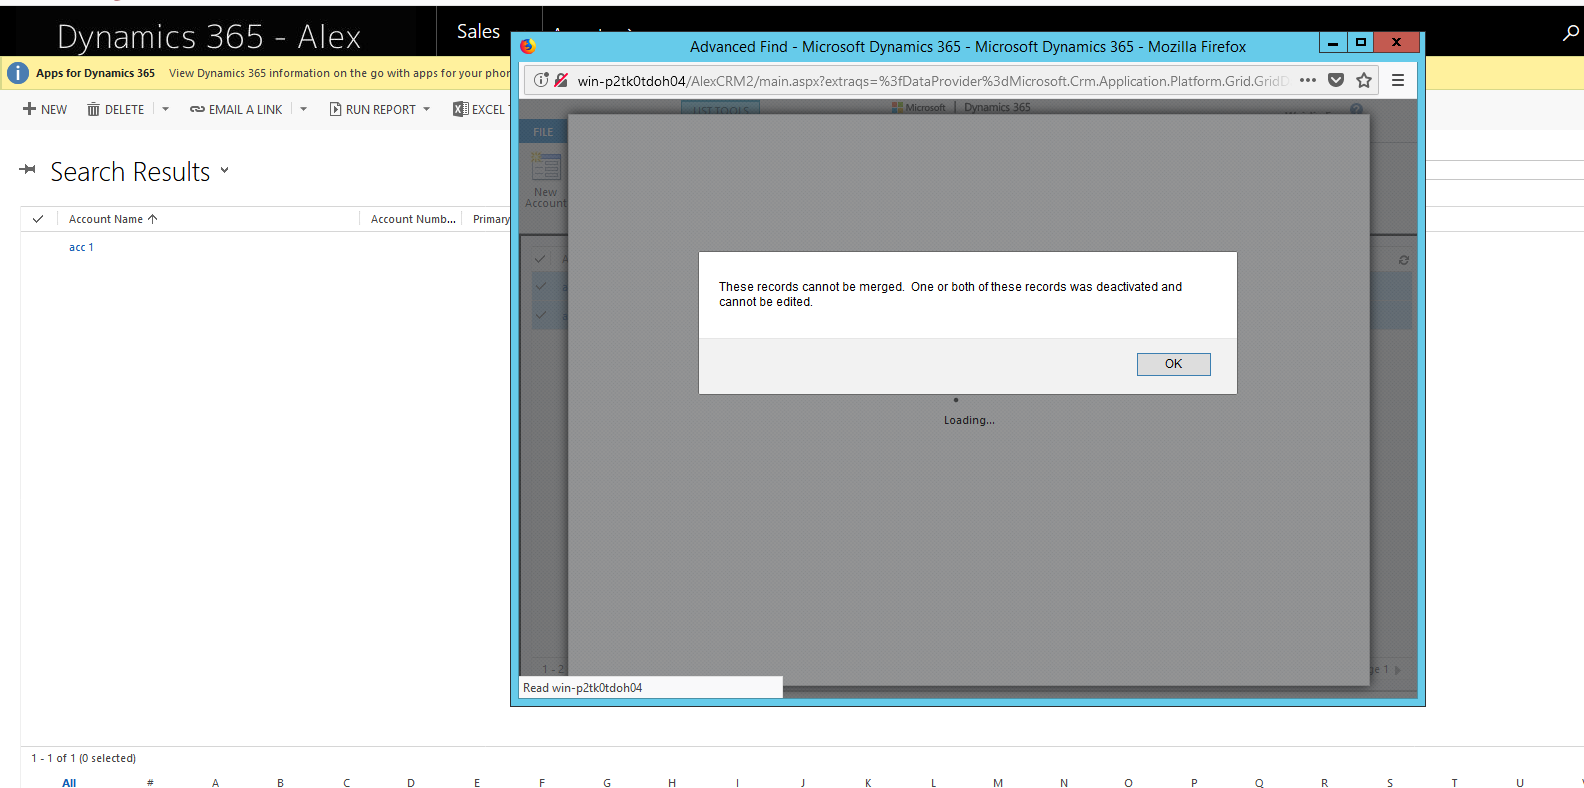The image size is (1584, 788).
Task: Open the Sales area in navigation bar
Action: (x=478, y=32)
